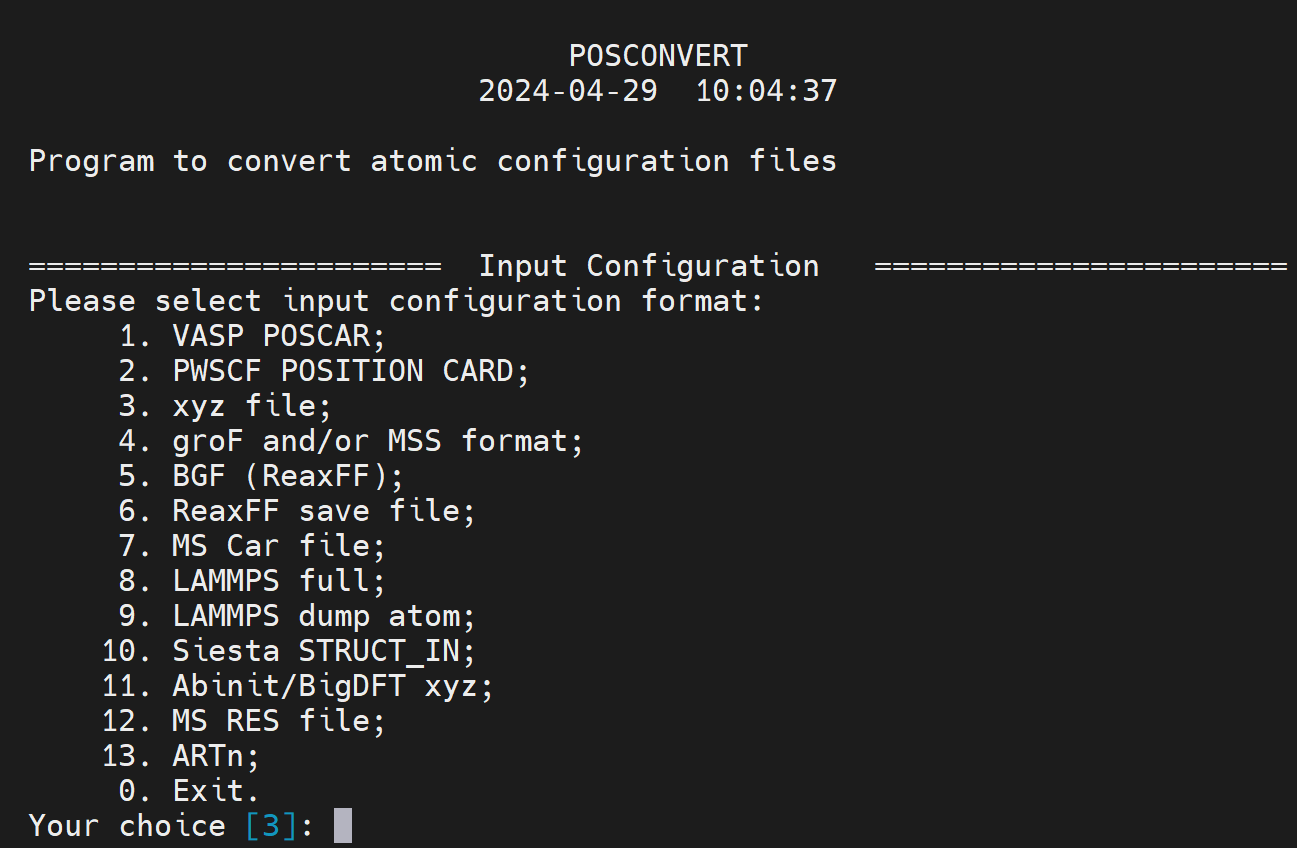
Task: Click the date and time stamp line
Action: click(x=657, y=91)
